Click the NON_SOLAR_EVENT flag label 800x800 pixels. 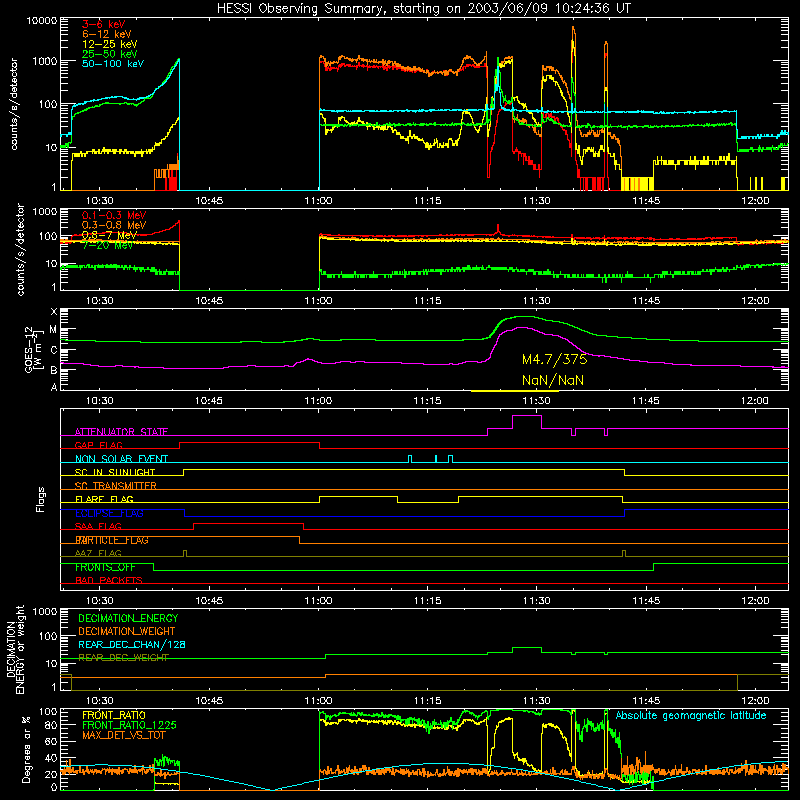(121, 459)
